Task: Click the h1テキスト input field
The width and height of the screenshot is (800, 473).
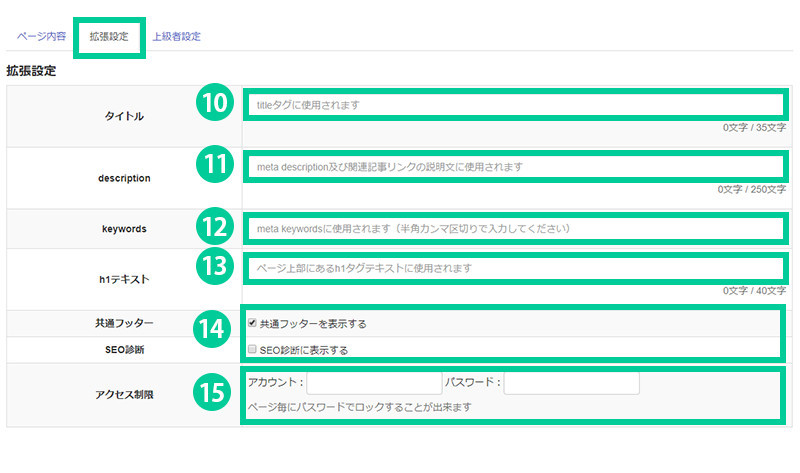Action: point(514,269)
